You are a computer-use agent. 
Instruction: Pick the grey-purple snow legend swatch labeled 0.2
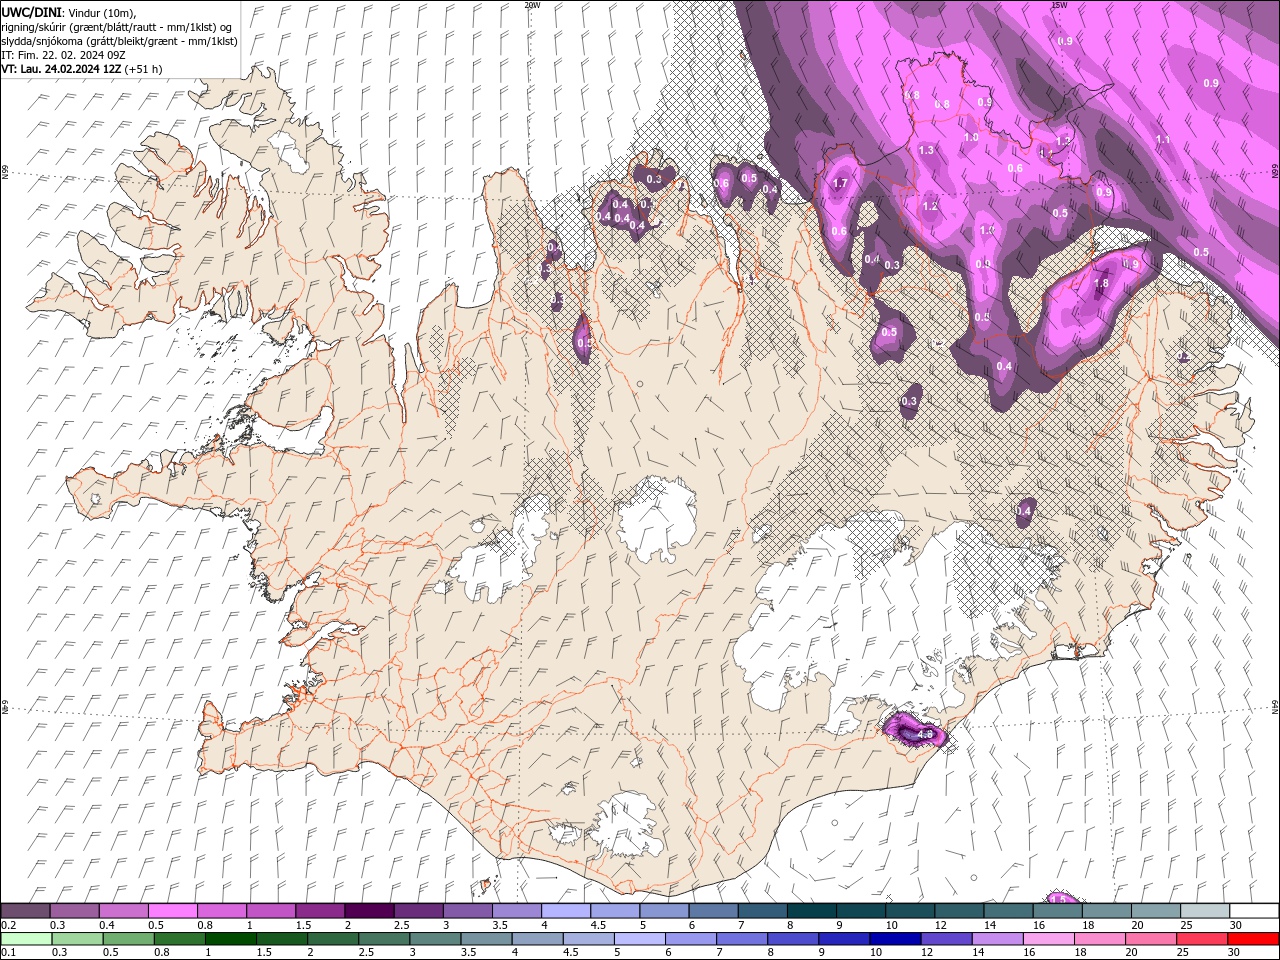25,911
